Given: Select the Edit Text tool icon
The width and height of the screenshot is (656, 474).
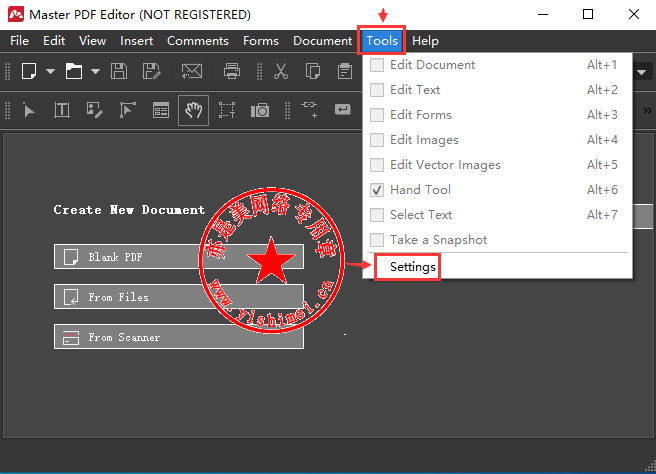Looking at the screenshot, I should pos(62,110).
